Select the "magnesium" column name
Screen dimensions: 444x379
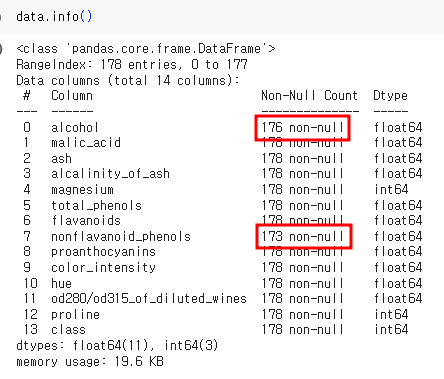coord(82,190)
